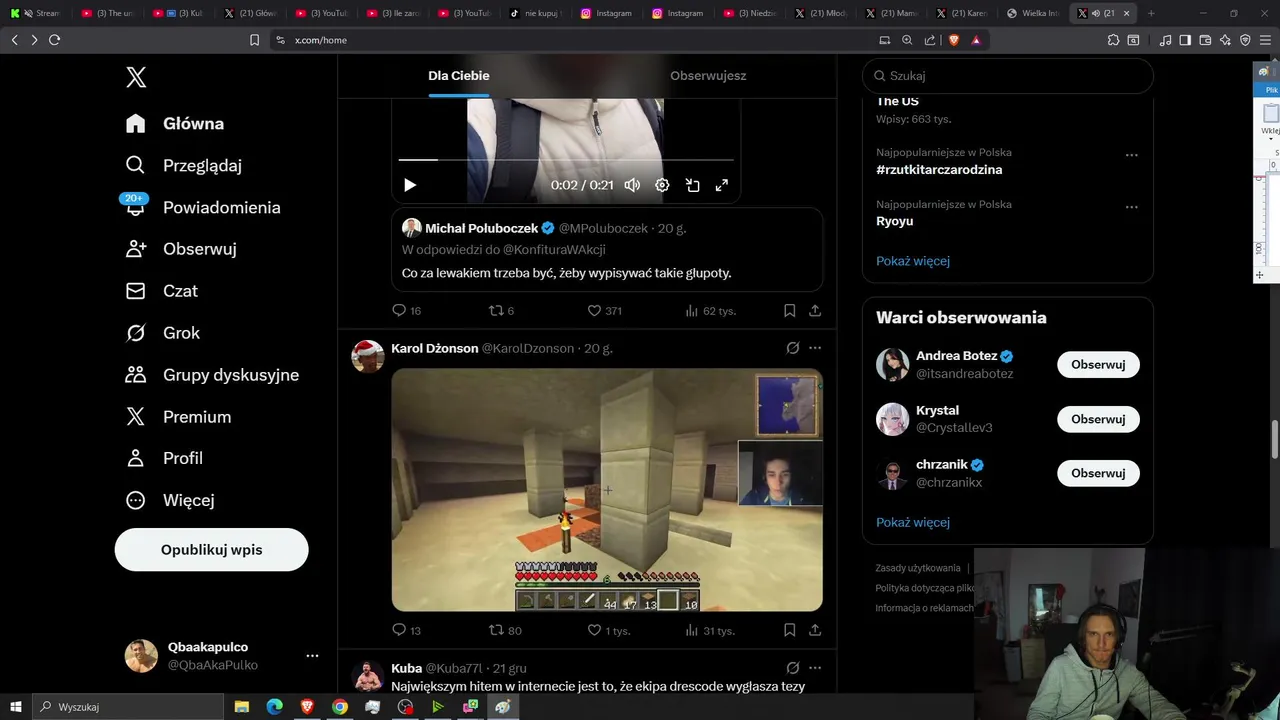Bookmark the Michał Połuboczek quoted post
The height and width of the screenshot is (720, 1280).
coord(789,311)
